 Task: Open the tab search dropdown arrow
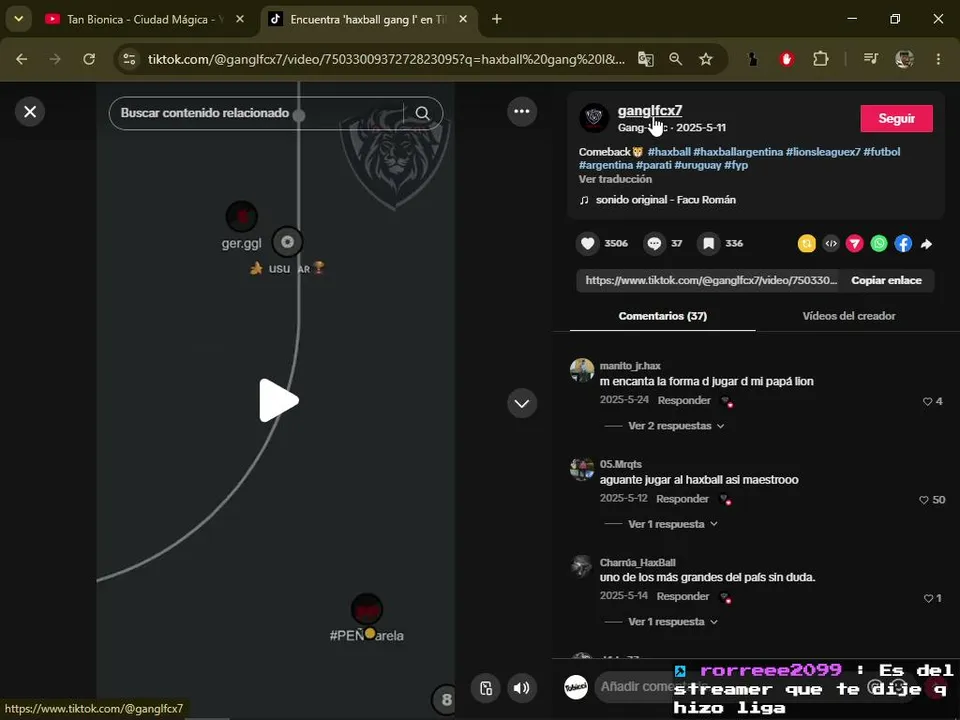tap(18, 19)
